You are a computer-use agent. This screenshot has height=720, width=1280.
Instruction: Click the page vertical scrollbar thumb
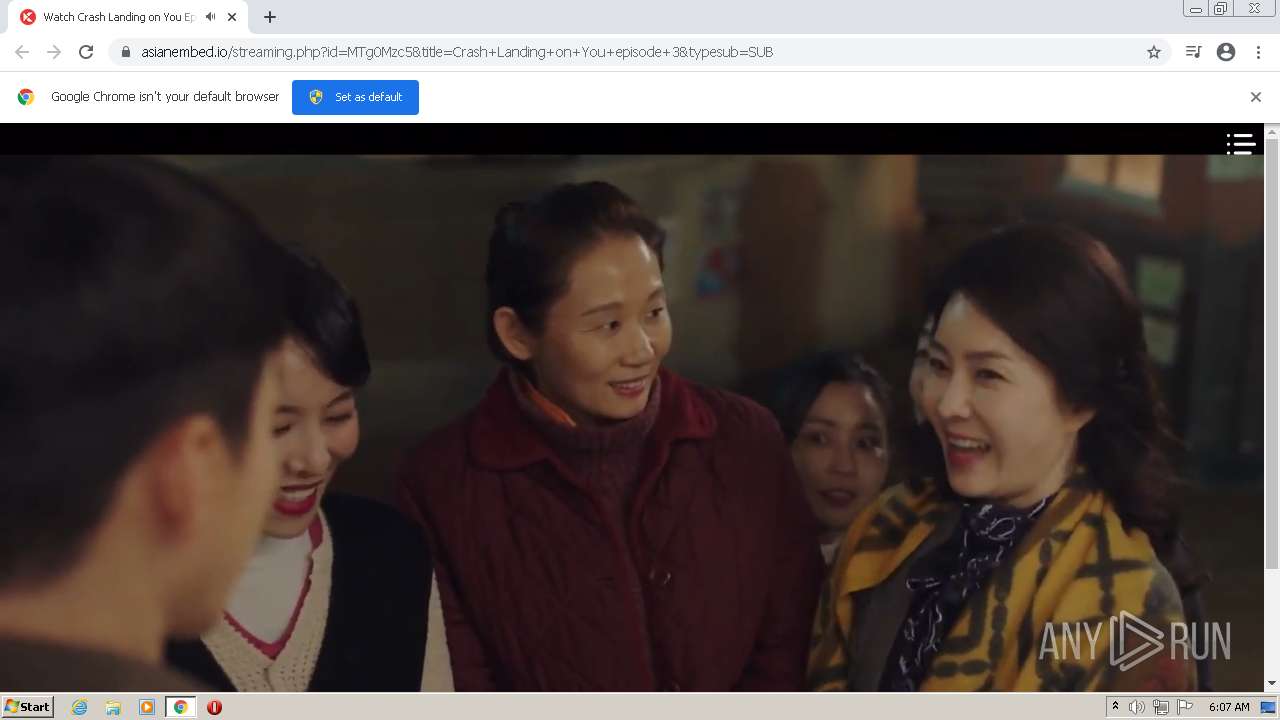(x=1272, y=355)
